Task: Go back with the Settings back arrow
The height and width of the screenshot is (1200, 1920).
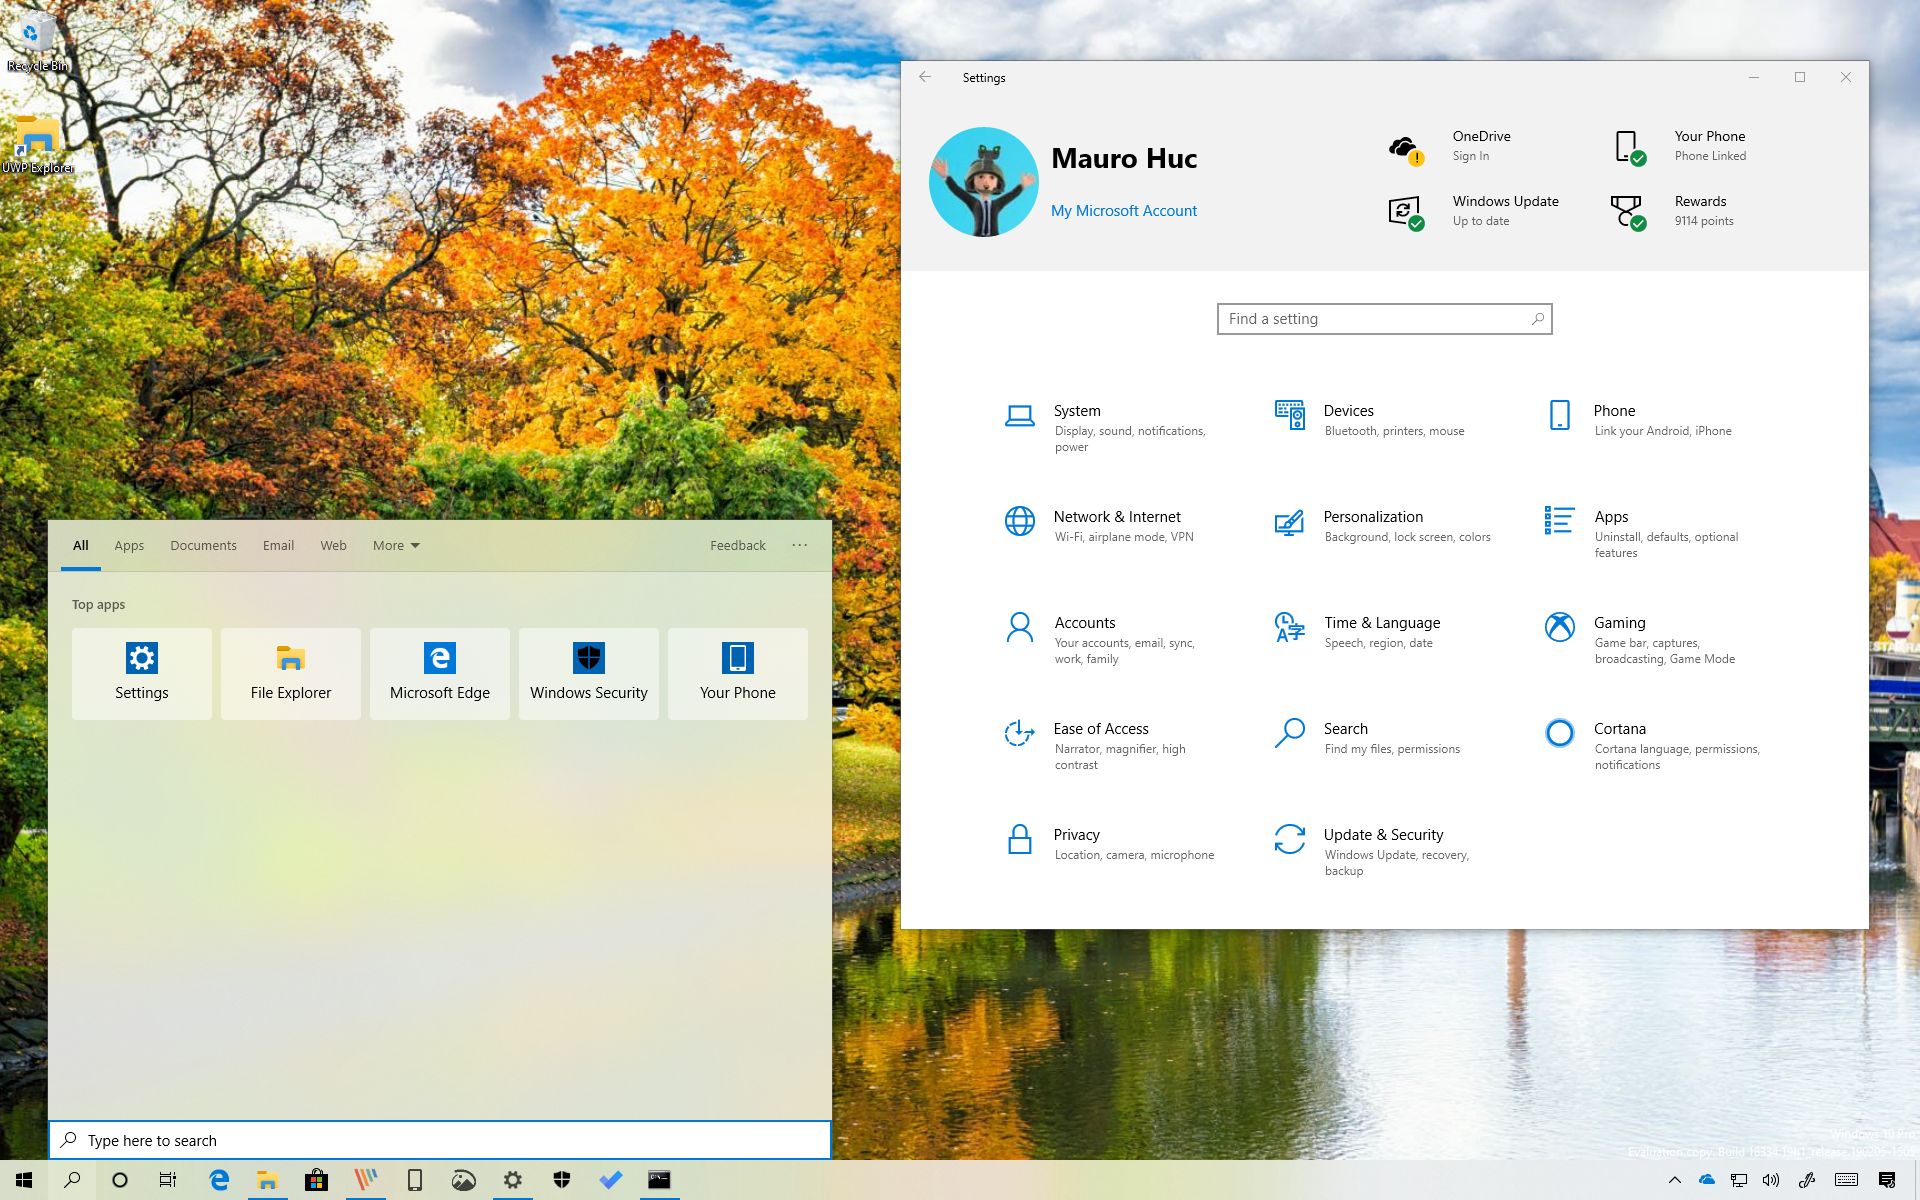Action: 925,77
